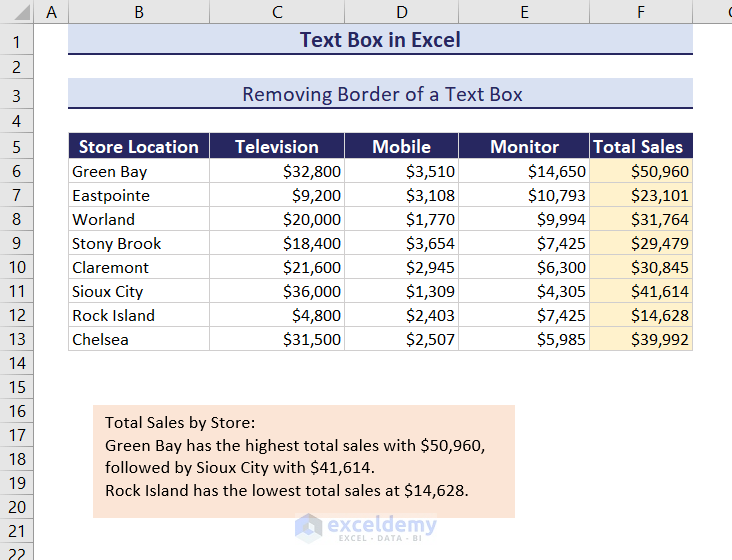The image size is (732, 560).
Task: Click the 'Removing Border of a Text Box' heading
Action: tap(380, 95)
